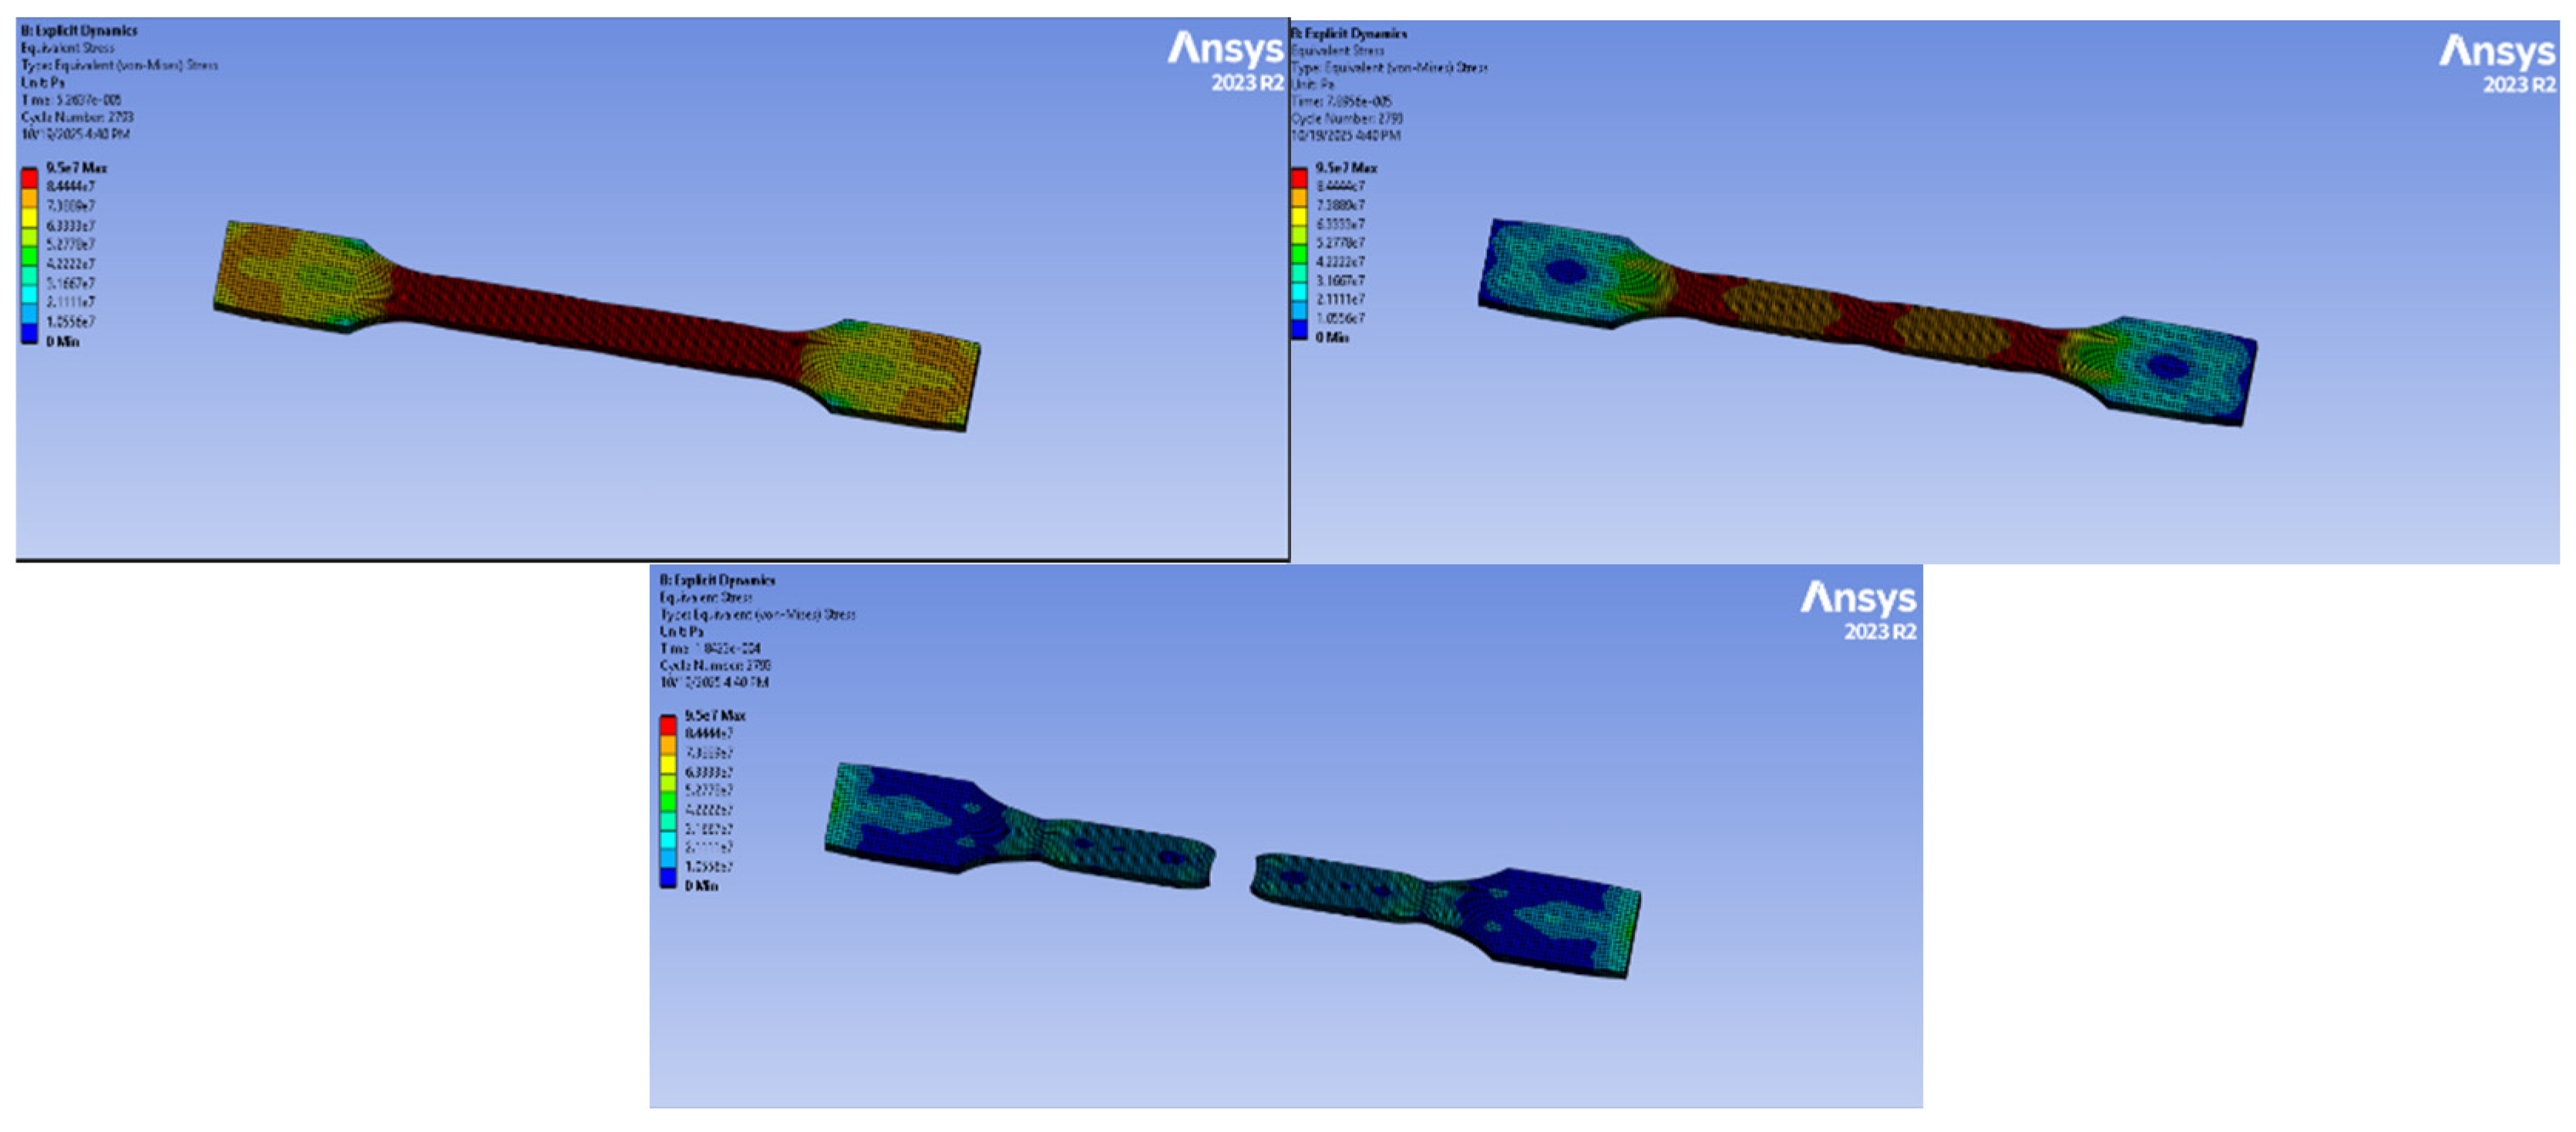Click the '0 Min' label in bottom panel legend
This screenshot has width=2576, height=1132.
point(701,886)
